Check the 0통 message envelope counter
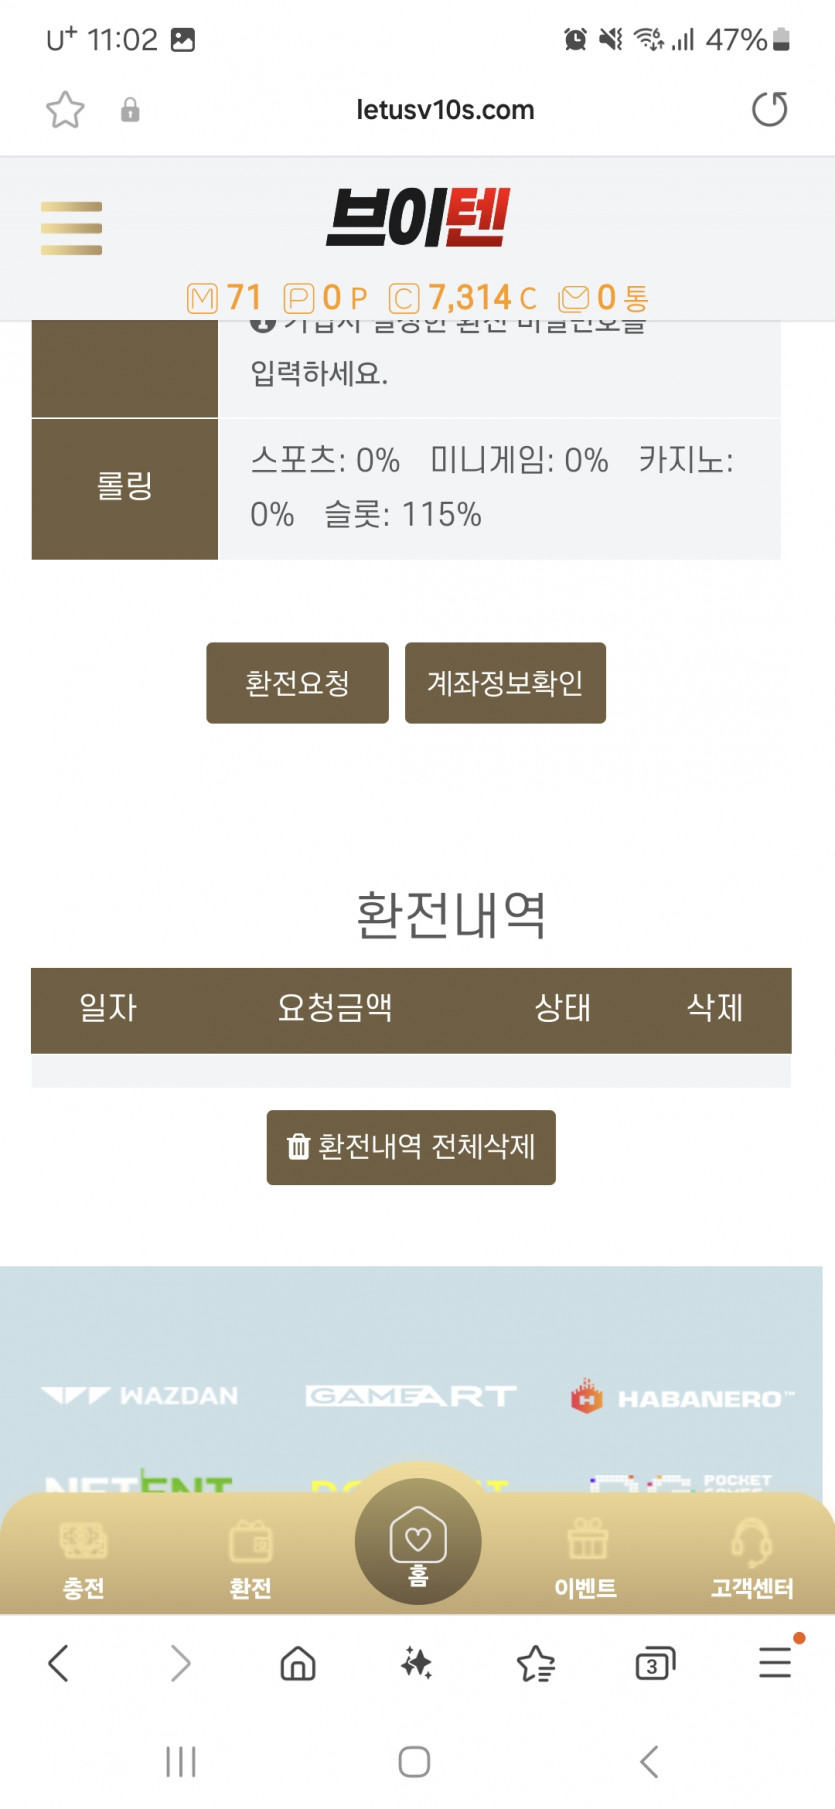Screen dimensions: 835x1809 (603, 298)
